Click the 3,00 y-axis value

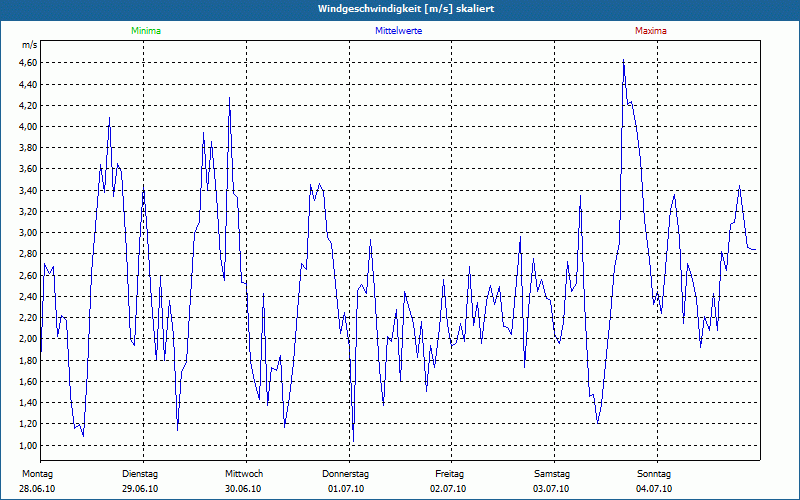point(28,233)
